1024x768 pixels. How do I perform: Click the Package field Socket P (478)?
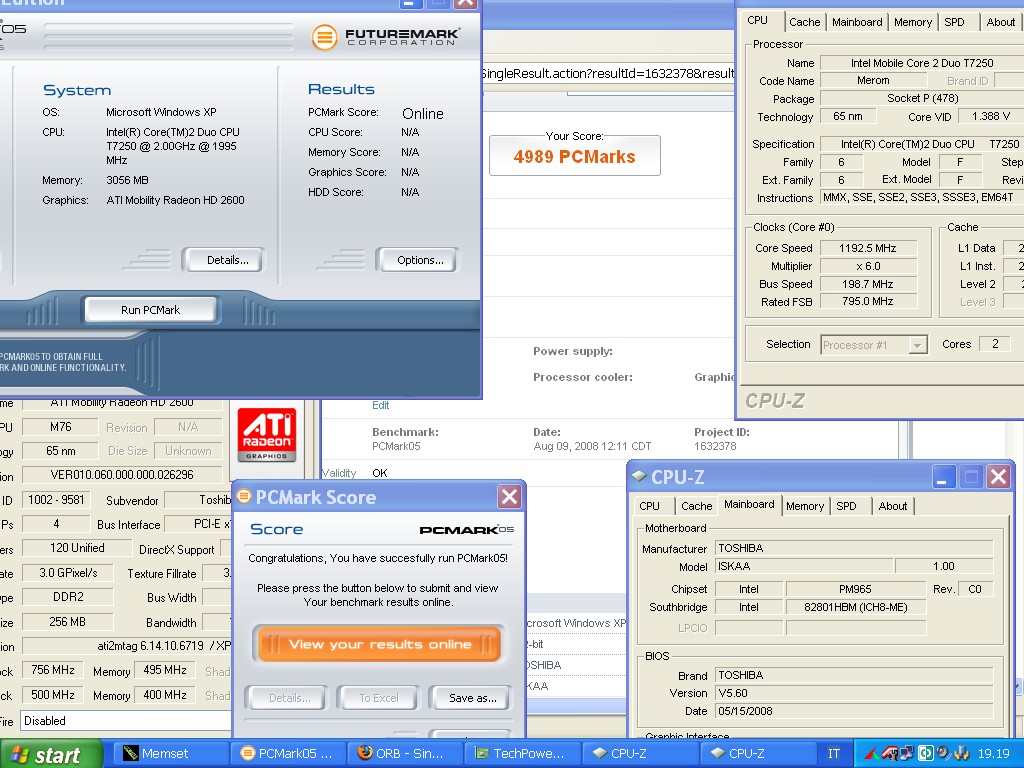pos(921,99)
